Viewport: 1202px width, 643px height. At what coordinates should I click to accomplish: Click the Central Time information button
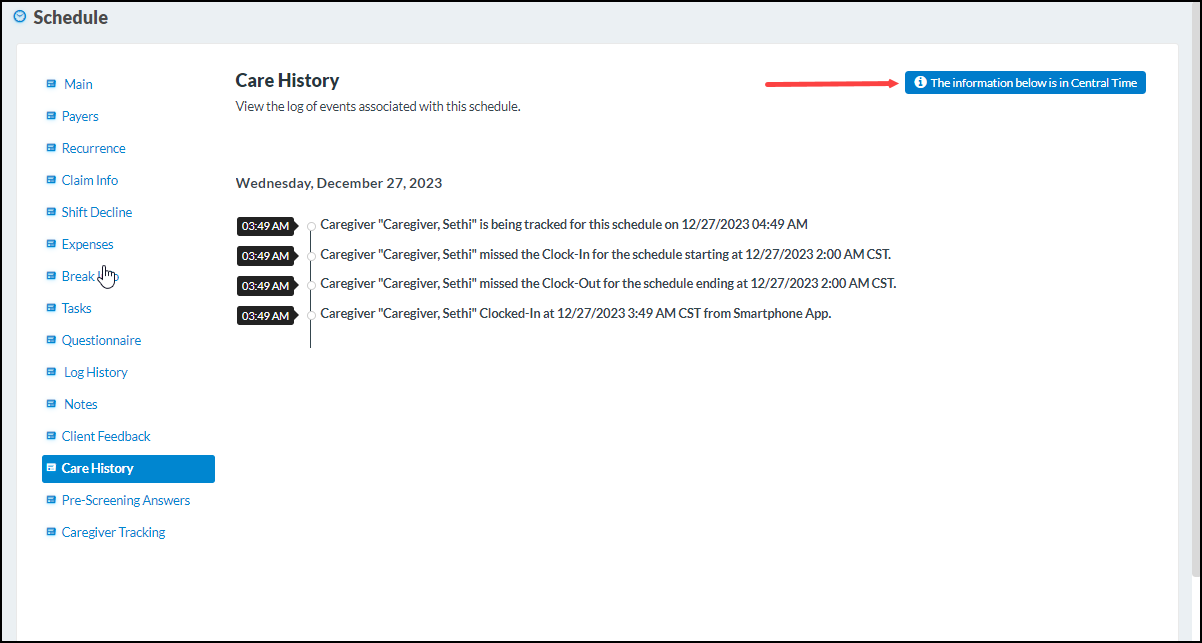pos(1024,82)
